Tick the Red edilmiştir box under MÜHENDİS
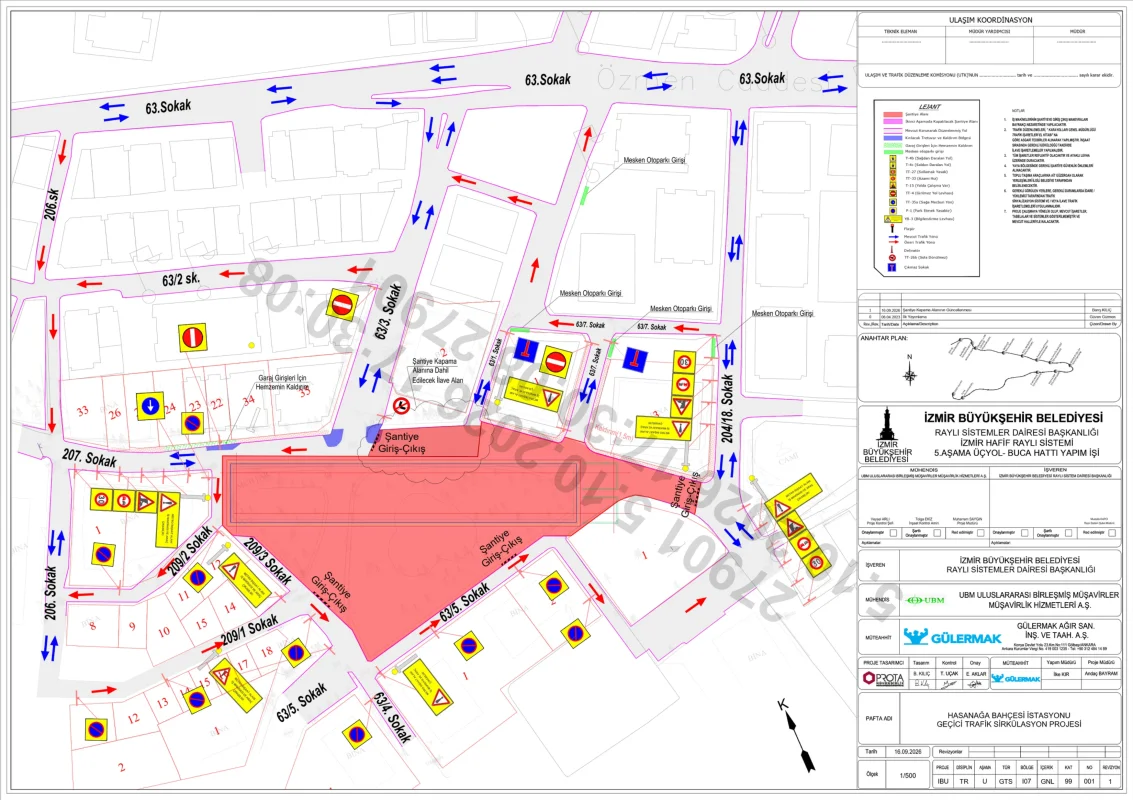This screenshot has height=800, width=1133. (x=981, y=533)
